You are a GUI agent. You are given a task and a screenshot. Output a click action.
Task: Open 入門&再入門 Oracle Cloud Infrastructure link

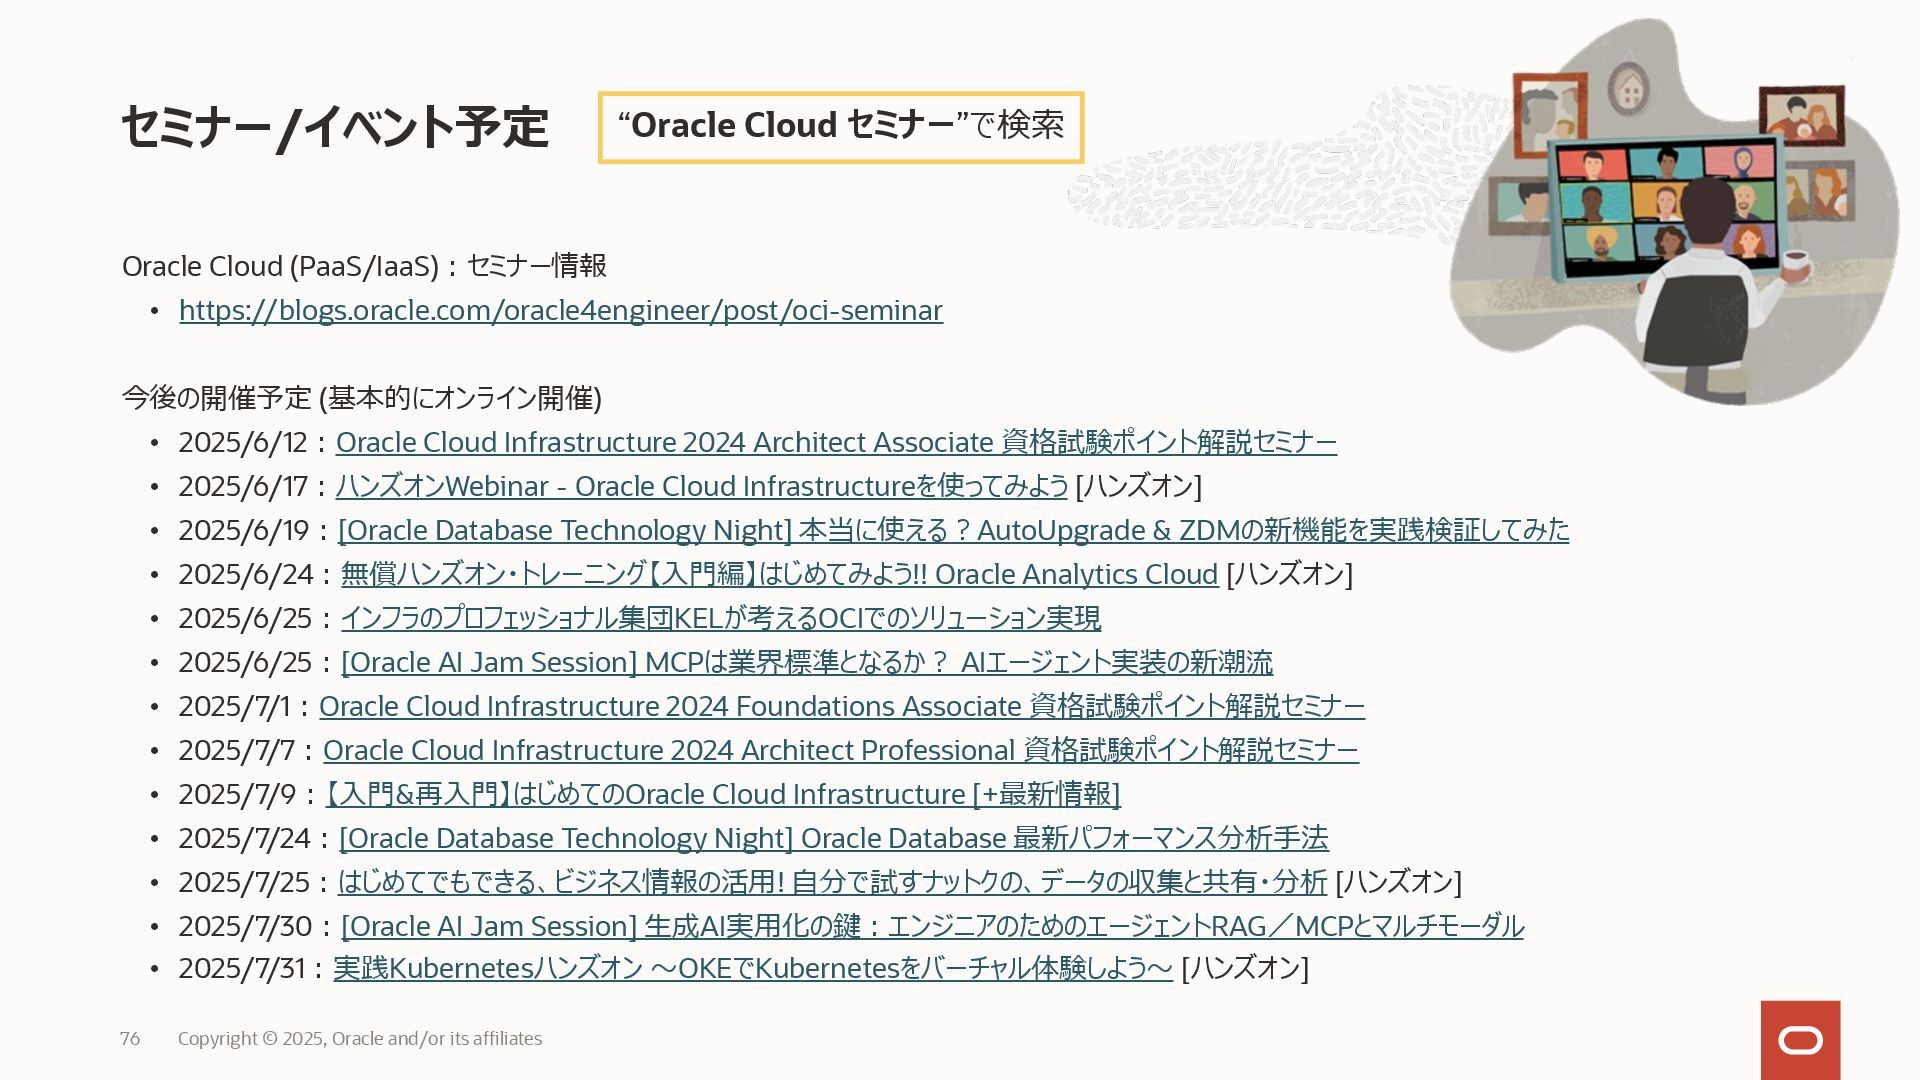(x=723, y=794)
